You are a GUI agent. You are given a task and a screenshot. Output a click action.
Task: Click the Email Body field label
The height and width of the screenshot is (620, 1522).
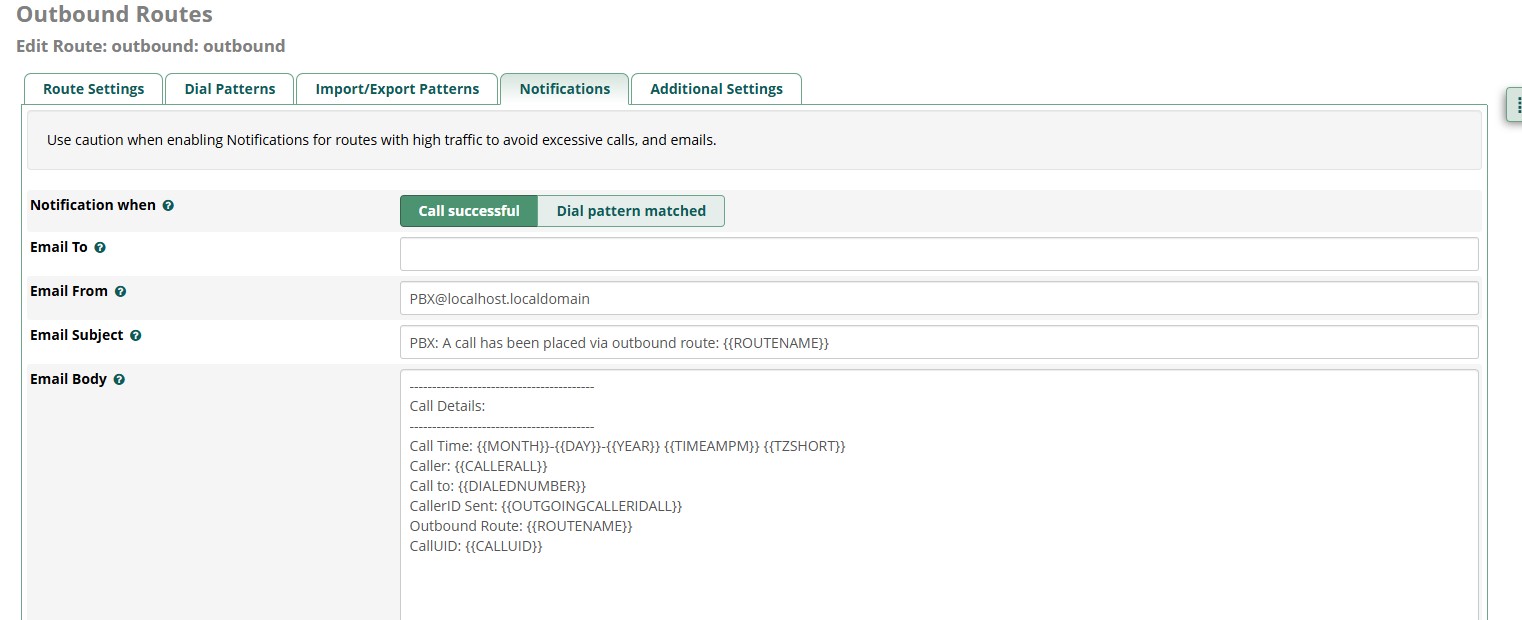(68, 379)
